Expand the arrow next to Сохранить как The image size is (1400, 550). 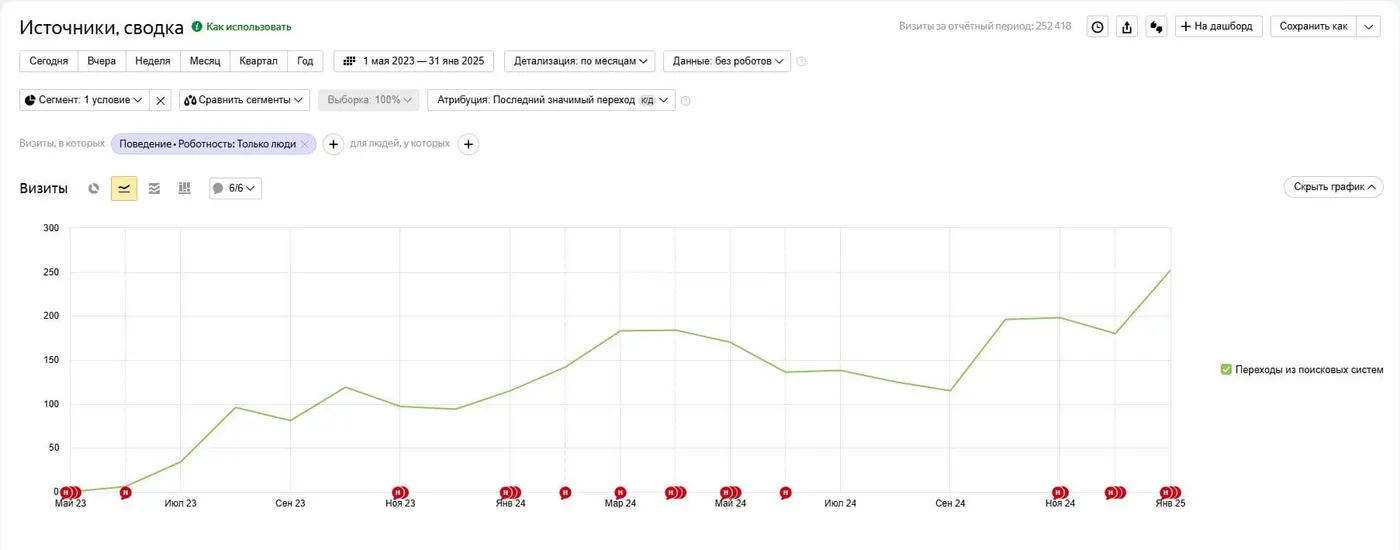pos(1368,27)
